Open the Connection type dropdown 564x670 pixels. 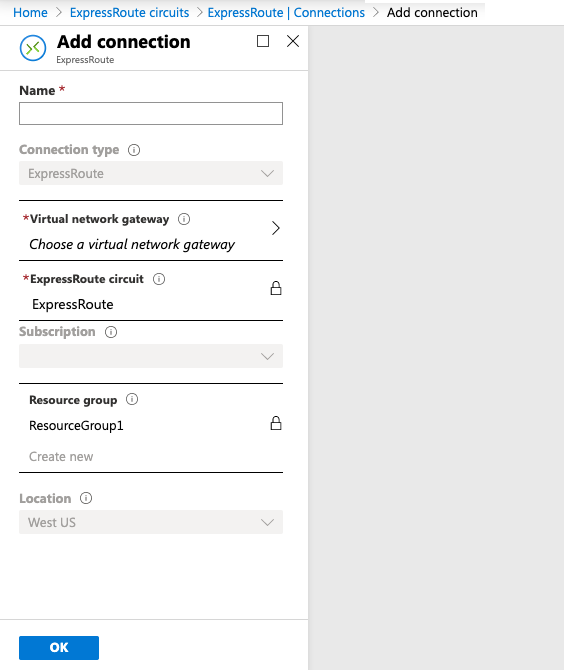151,173
